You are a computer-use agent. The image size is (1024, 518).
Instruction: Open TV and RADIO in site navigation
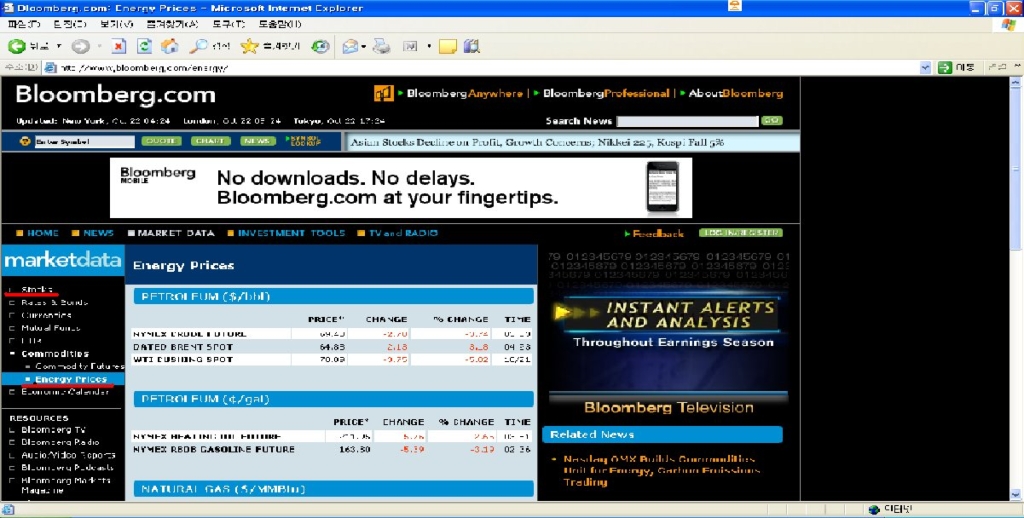click(x=403, y=233)
